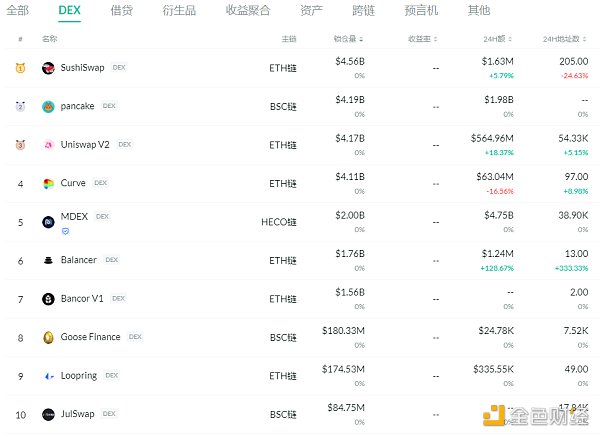Image resolution: width=600 pixels, height=437 pixels.
Task: Click the pancake logo icon
Action: pyautogui.click(x=48, y=106)
